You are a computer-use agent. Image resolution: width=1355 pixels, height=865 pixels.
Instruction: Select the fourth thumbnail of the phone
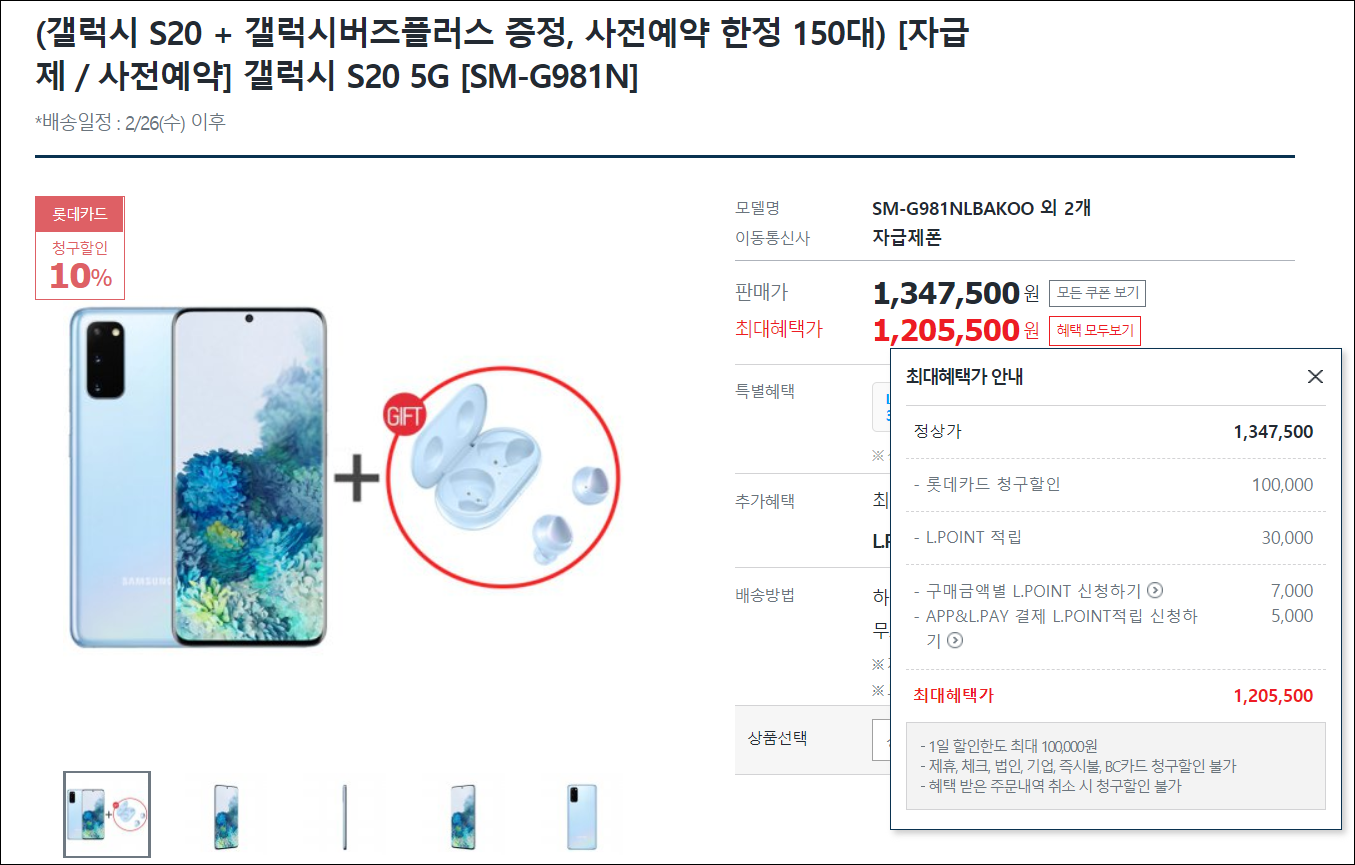[x=462, y=815]
